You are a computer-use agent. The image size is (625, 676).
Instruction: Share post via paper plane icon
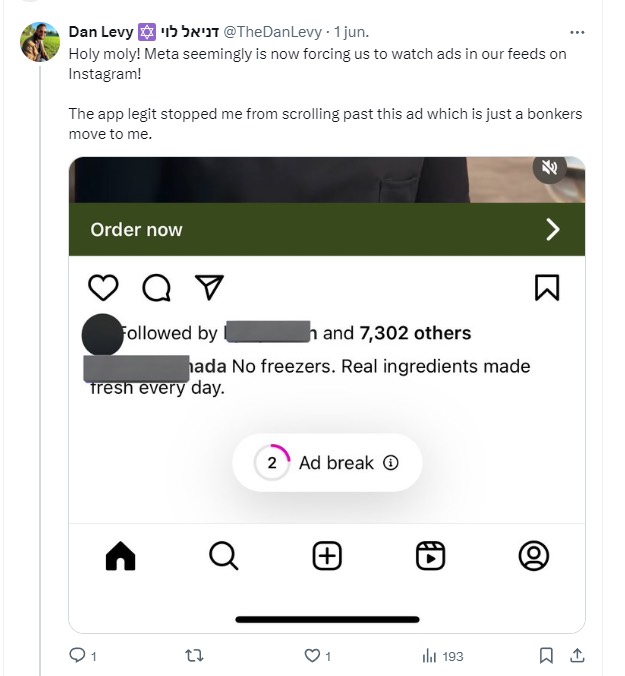click(209, 287)
